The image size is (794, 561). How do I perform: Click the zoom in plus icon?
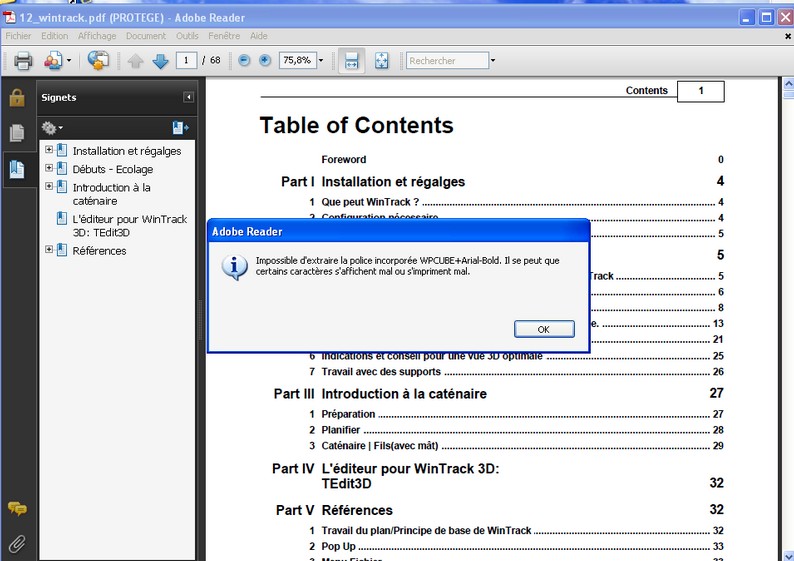click(265, 61)
